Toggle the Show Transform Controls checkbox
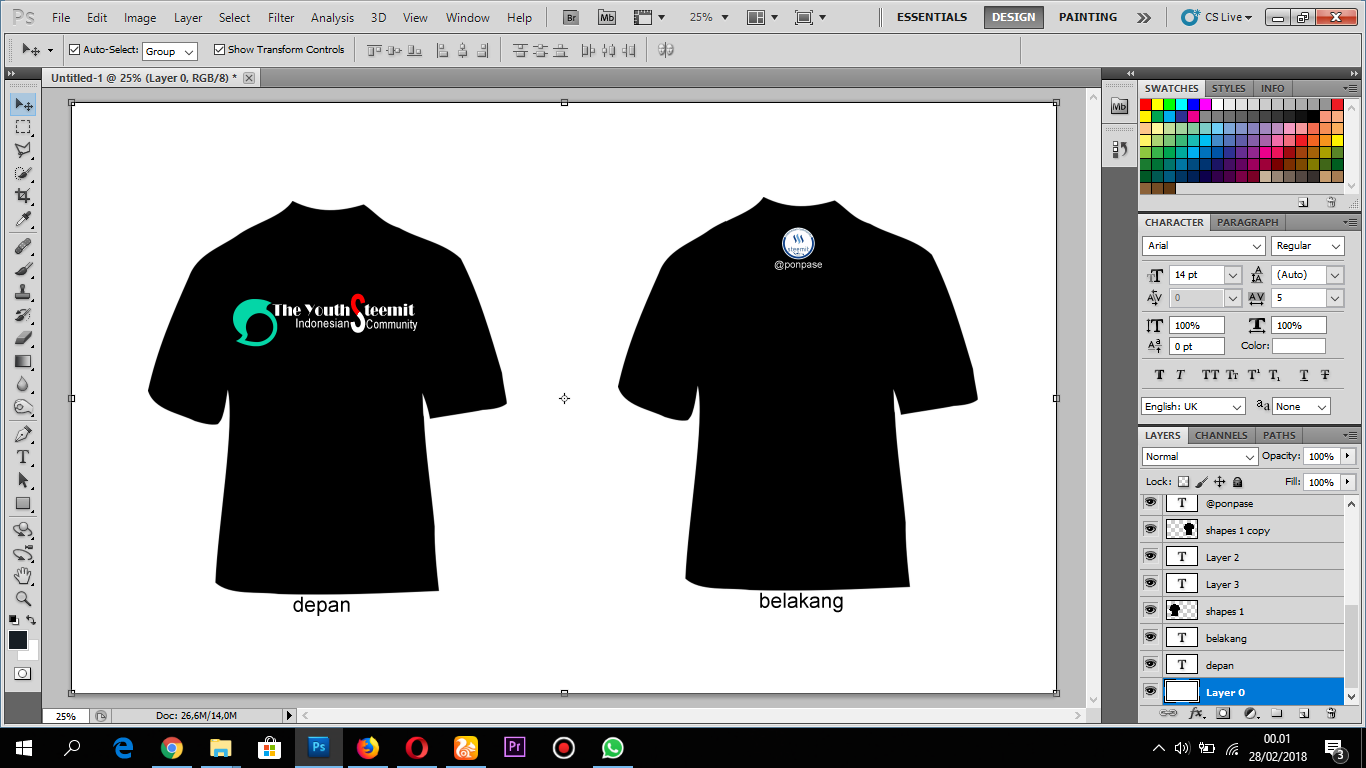Screen dimensions: 1366x768 [220, 50]
